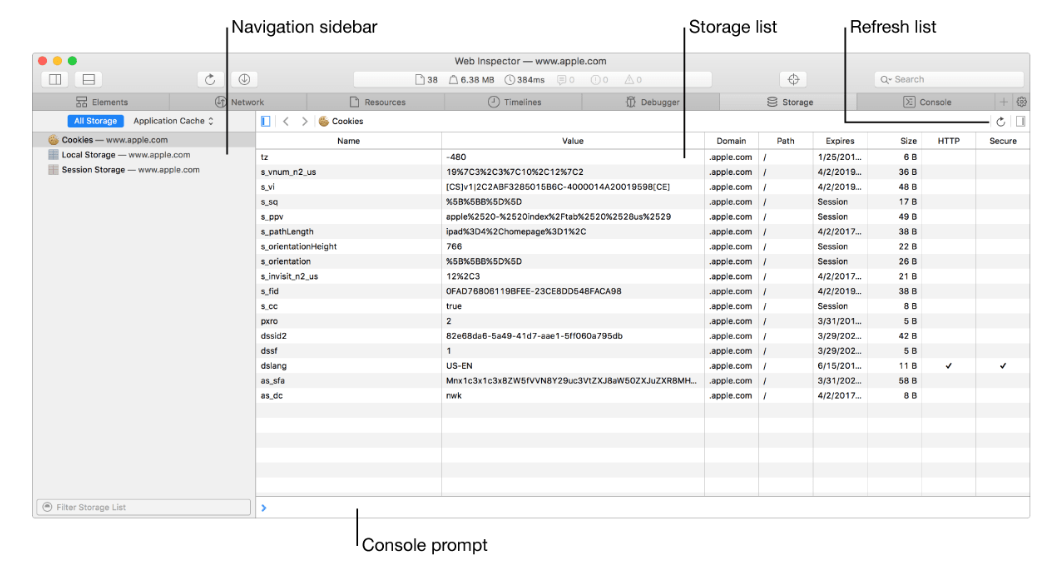
Task: Sort by the Expires column header
Action: point(839,141)
